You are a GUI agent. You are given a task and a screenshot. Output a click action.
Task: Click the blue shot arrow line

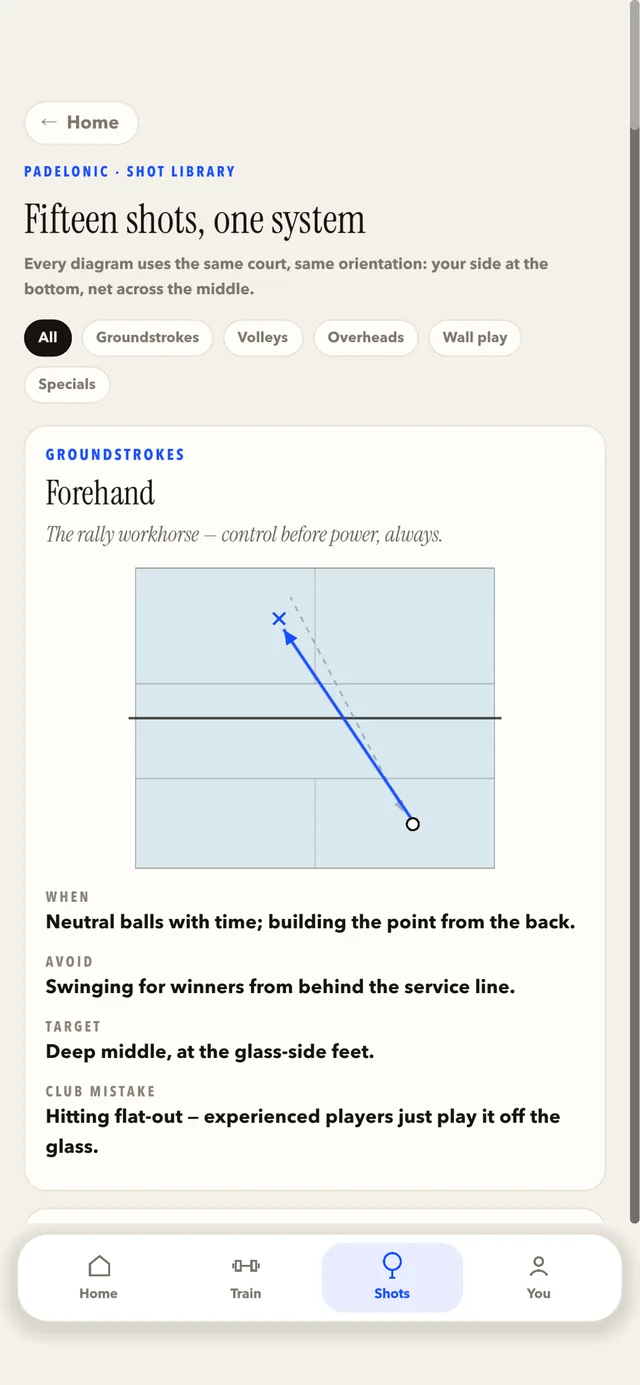346,722
